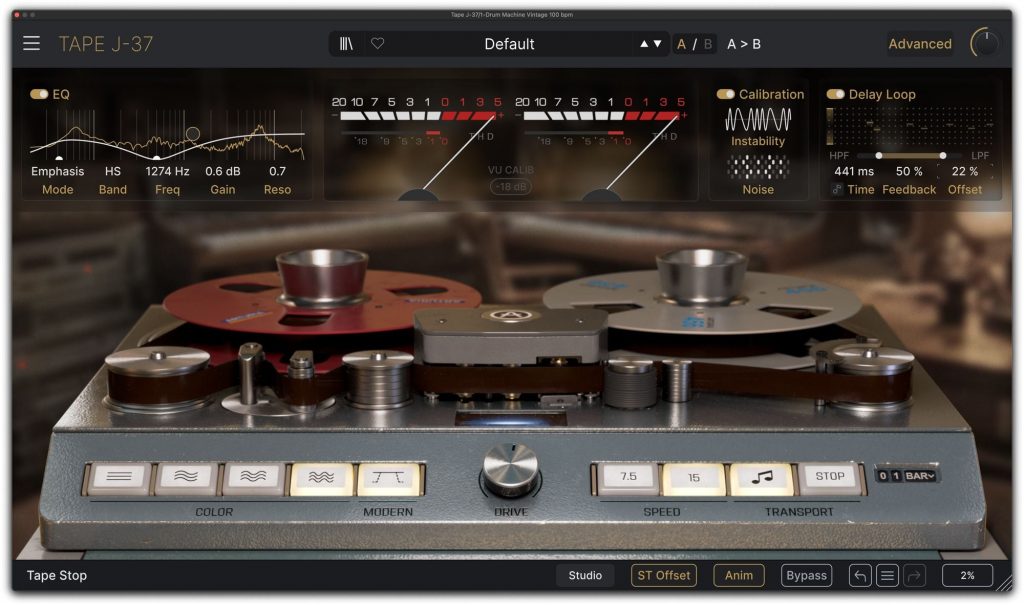Screen dimensions: 1024x605
Task: Click the preset up arrow
Action: pyautogui.click(x=646, y=43)
